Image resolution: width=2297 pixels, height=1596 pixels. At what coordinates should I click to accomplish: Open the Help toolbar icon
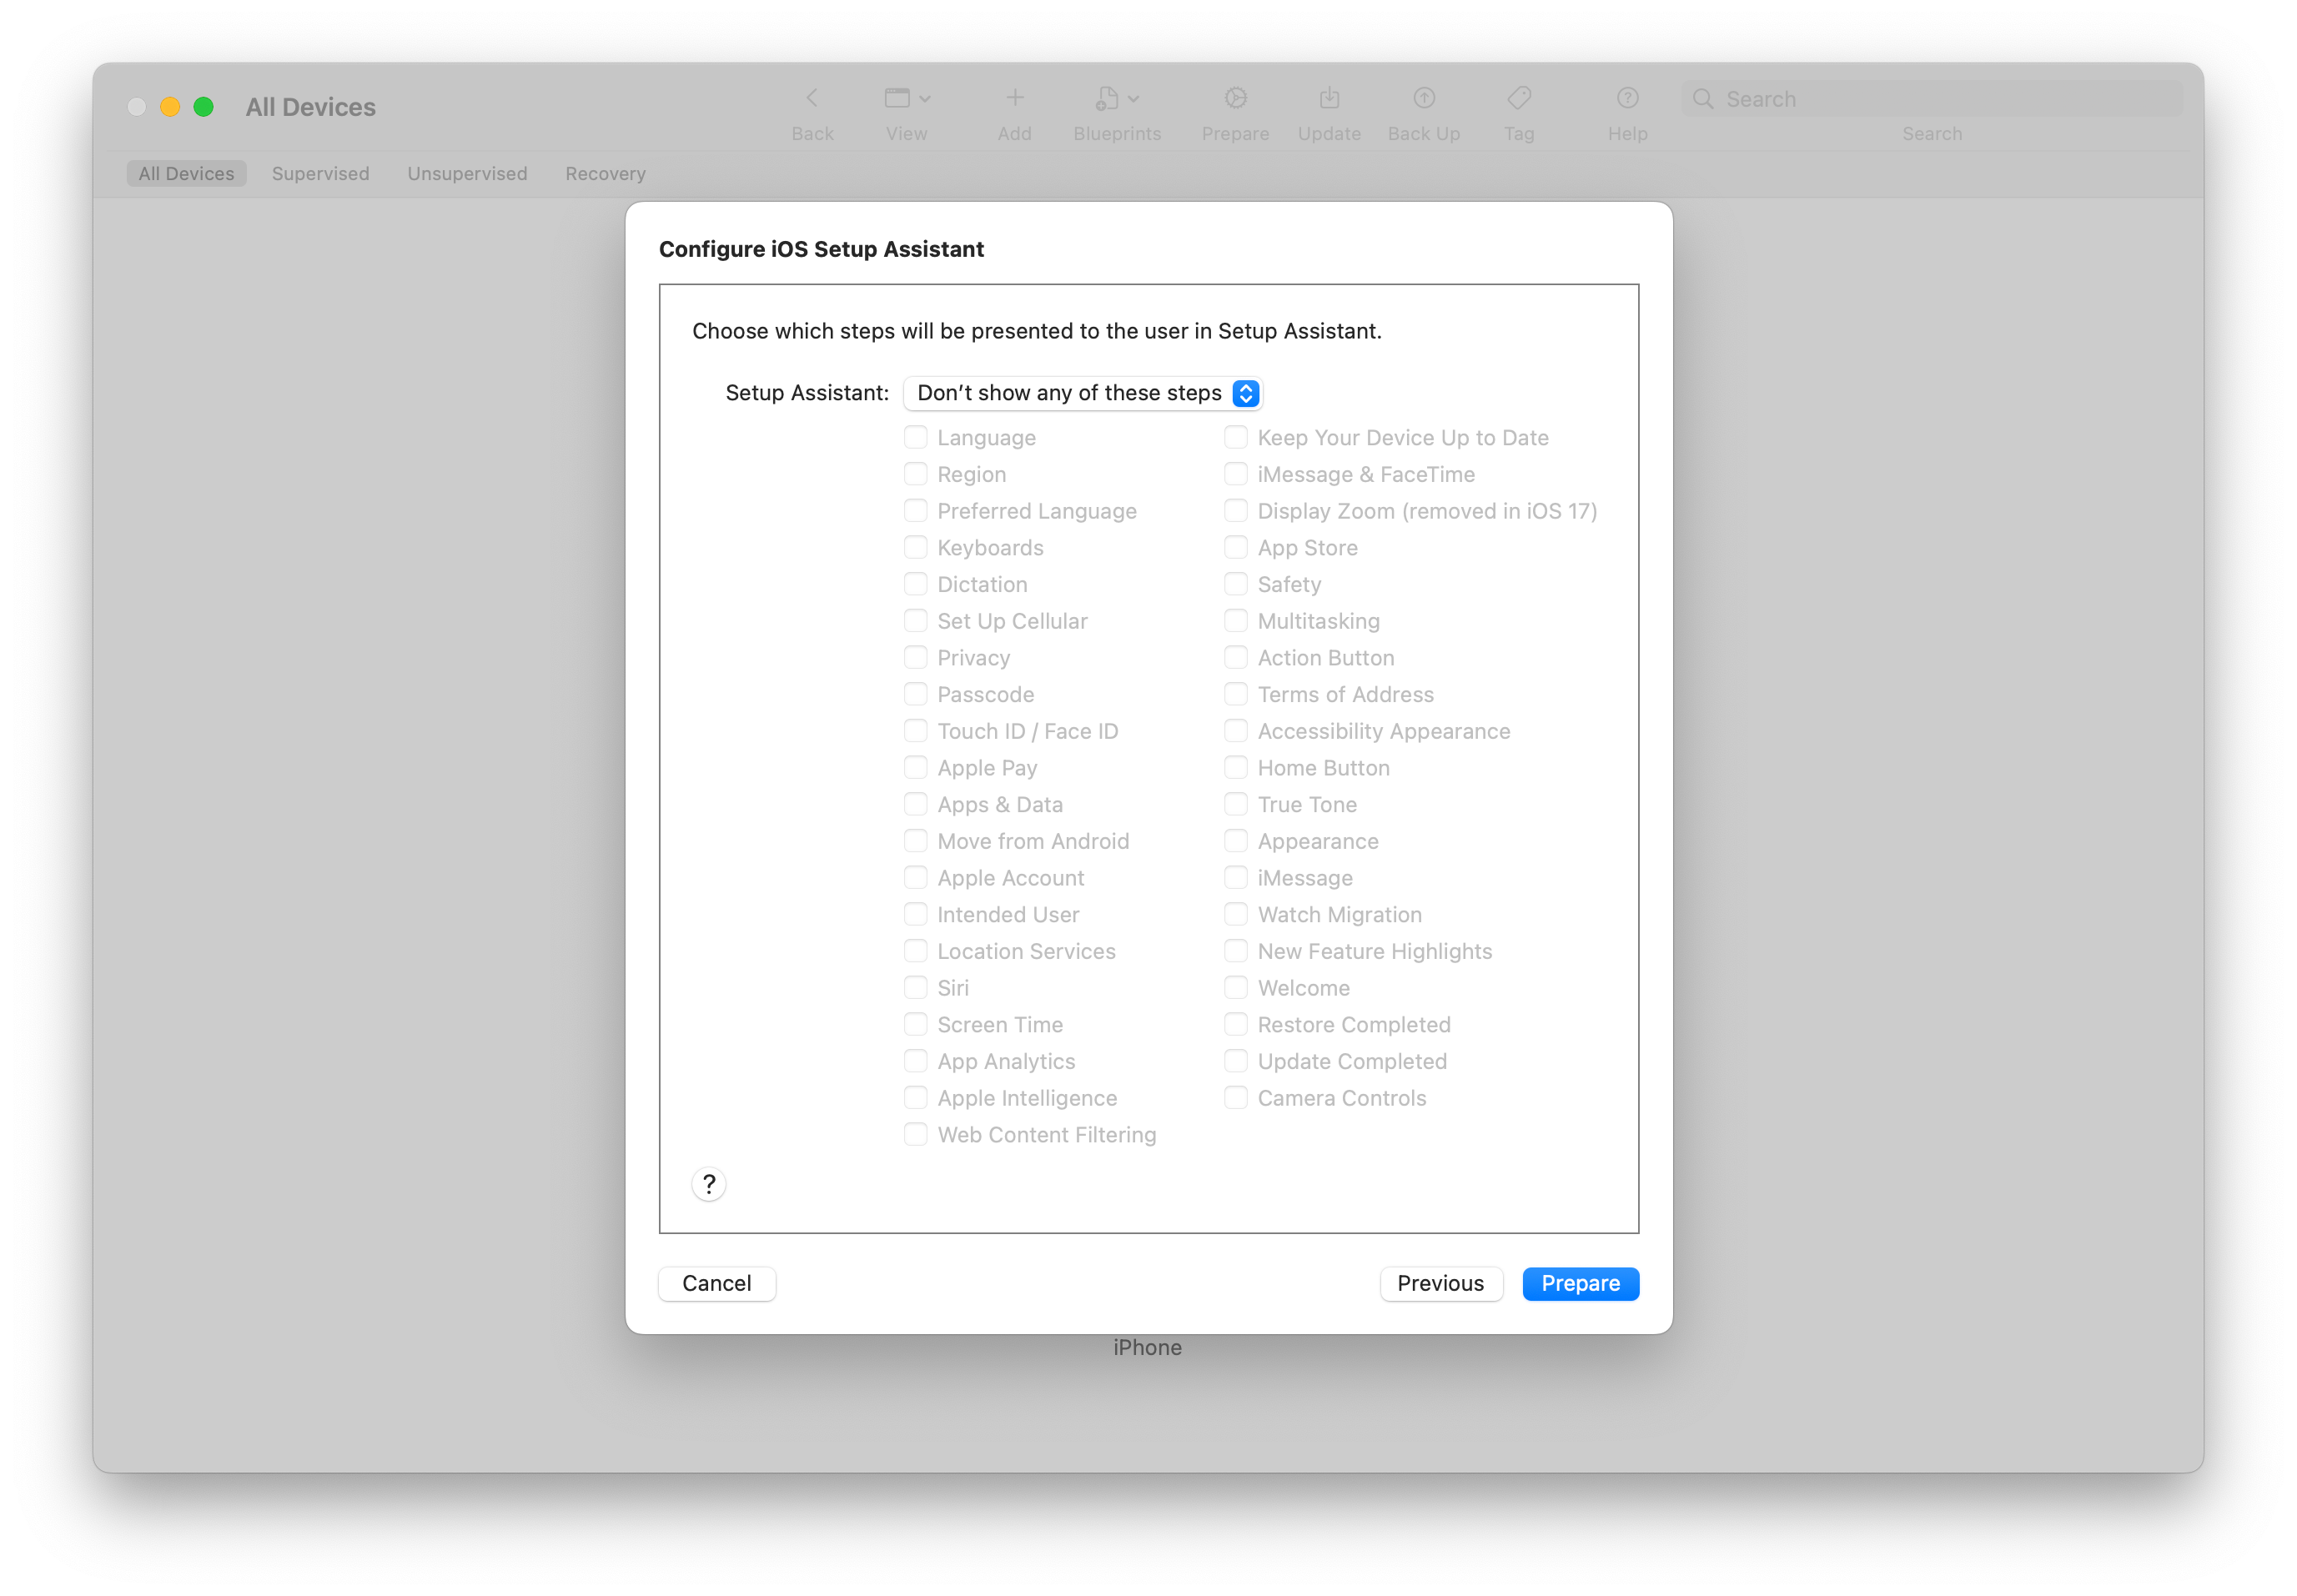[1627, 98]
